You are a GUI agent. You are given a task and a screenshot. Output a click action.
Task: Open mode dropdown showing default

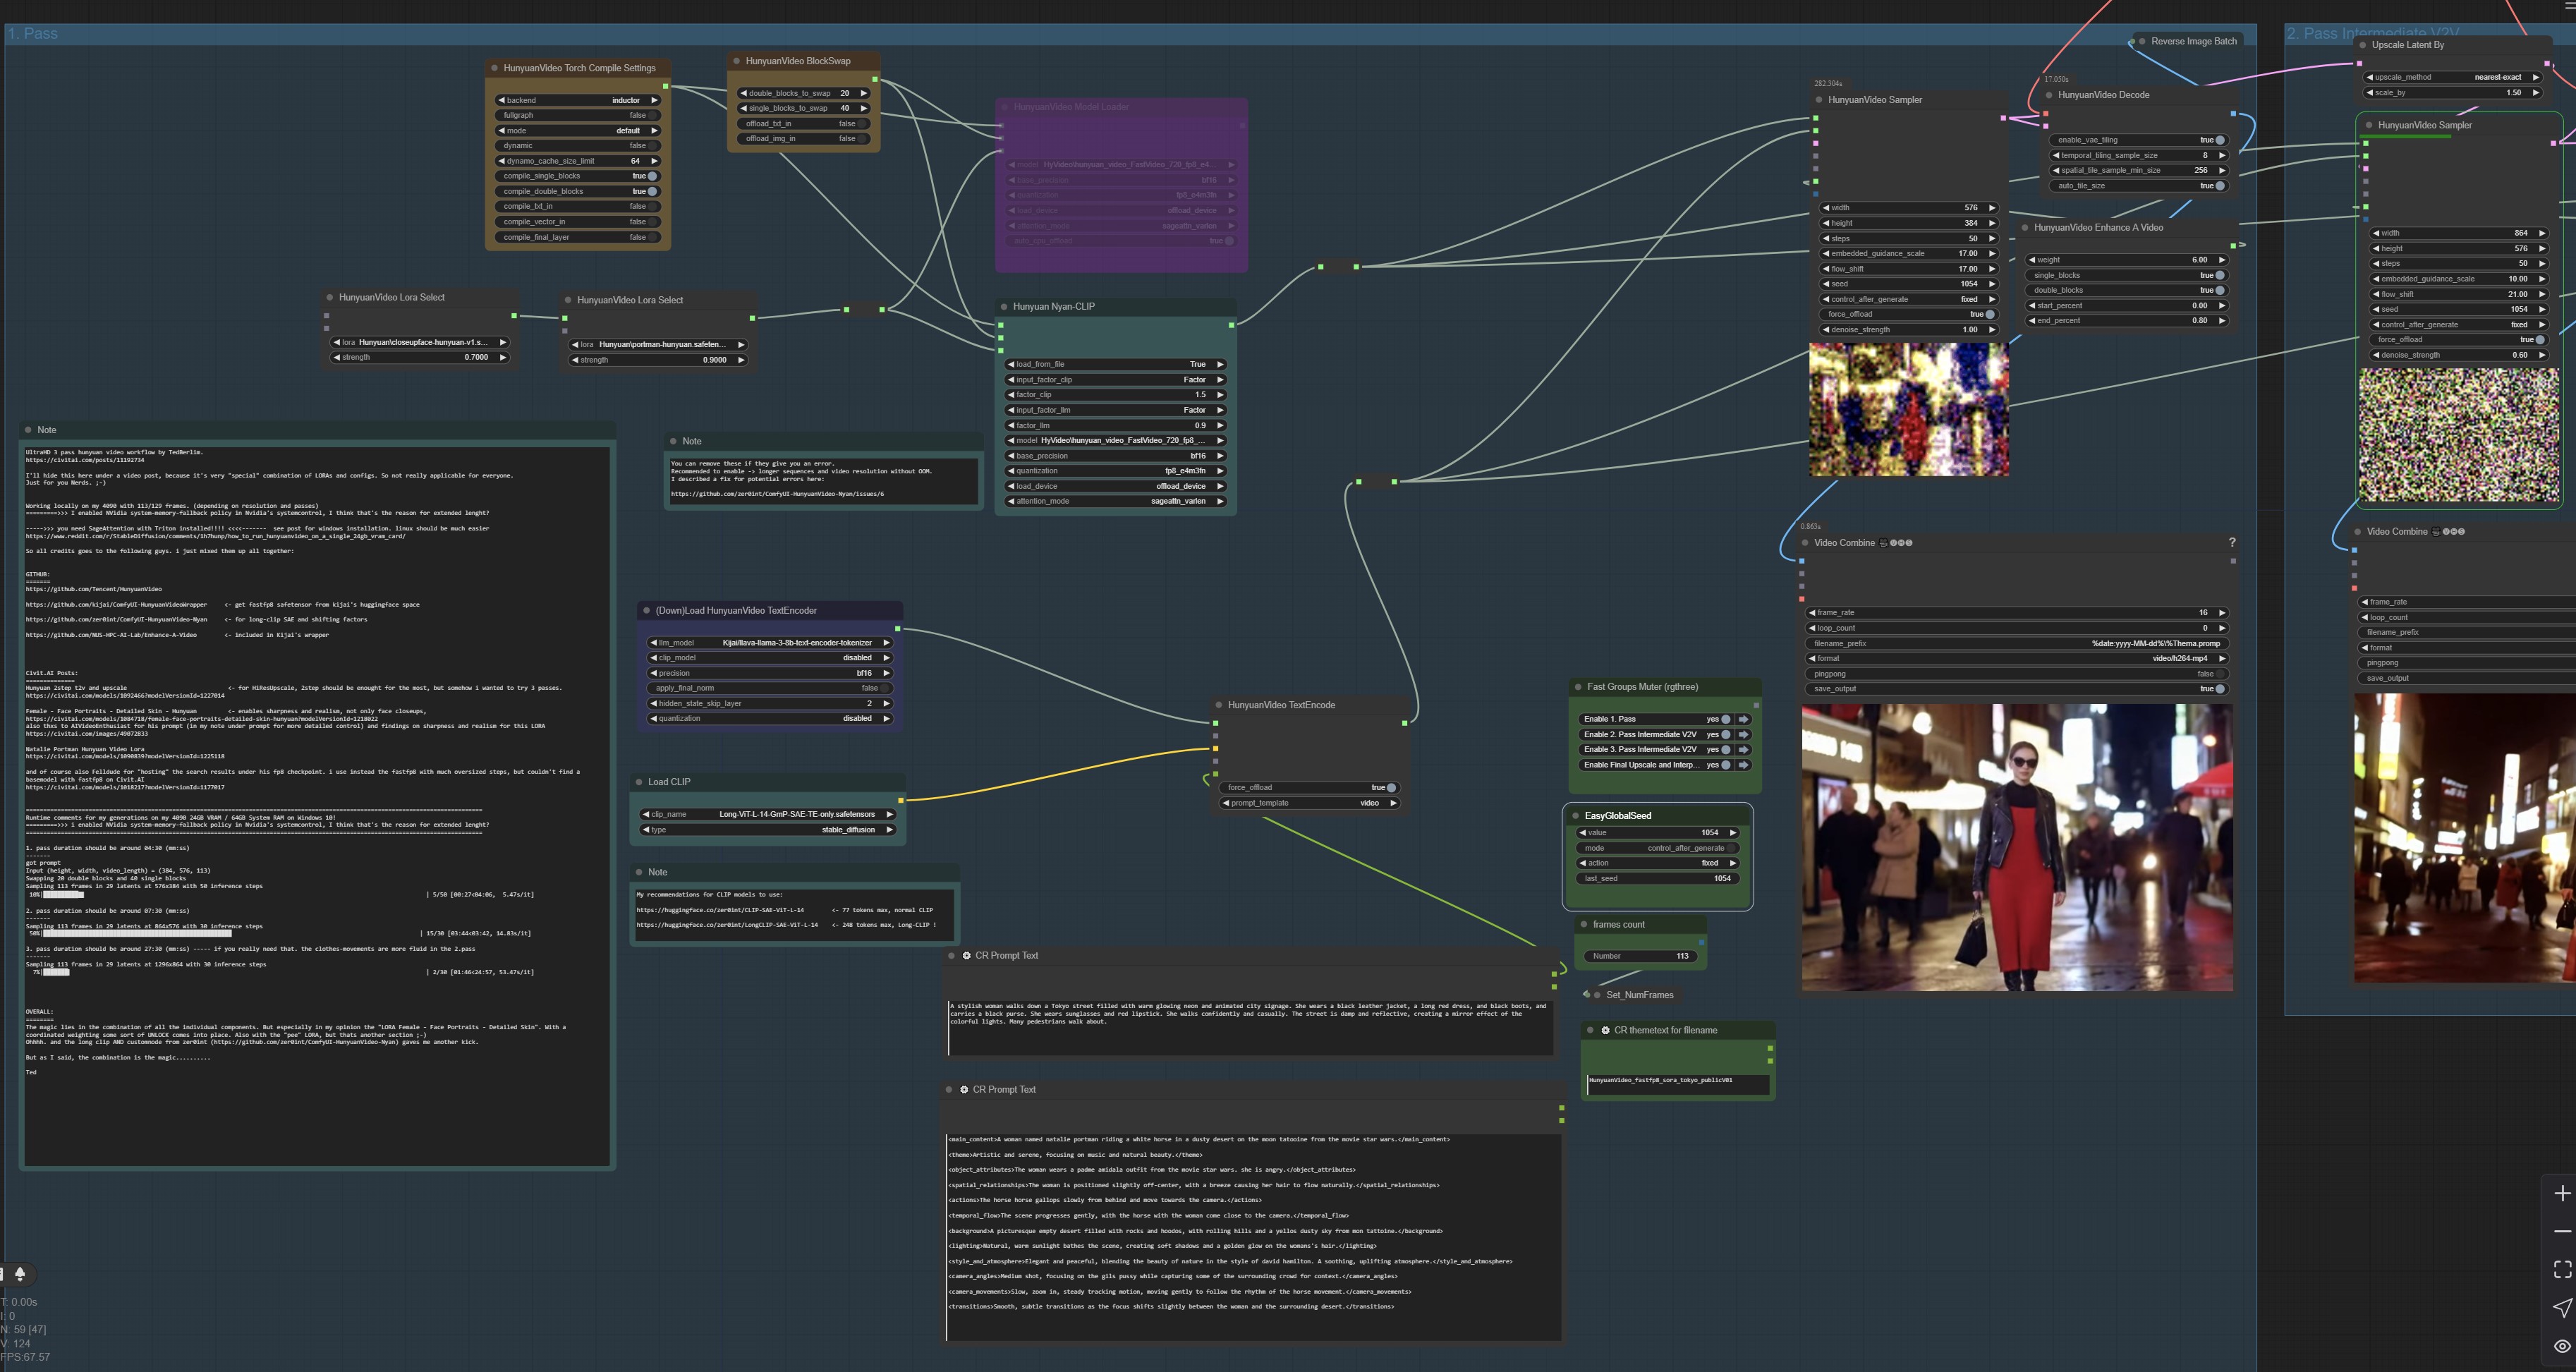[x=578, y=131]
